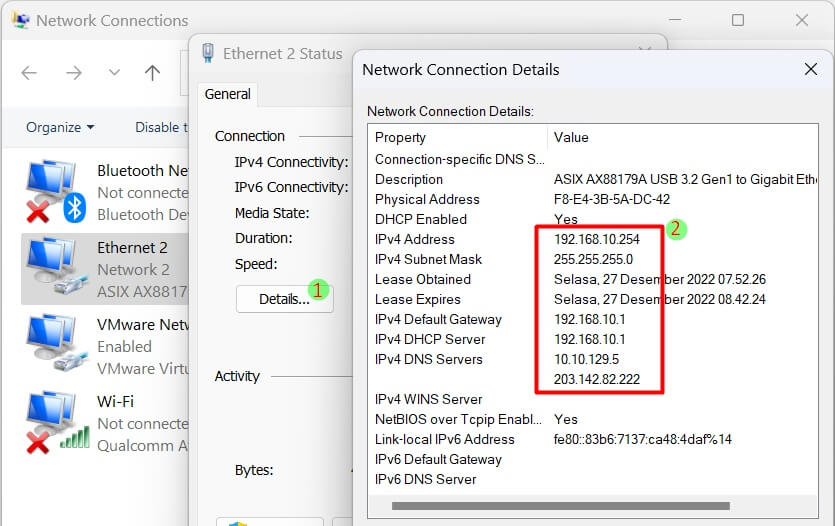Switch to the General tab
Image resolution: width=835 pixels, height=526 pixels.
click(x=227, y=94)
